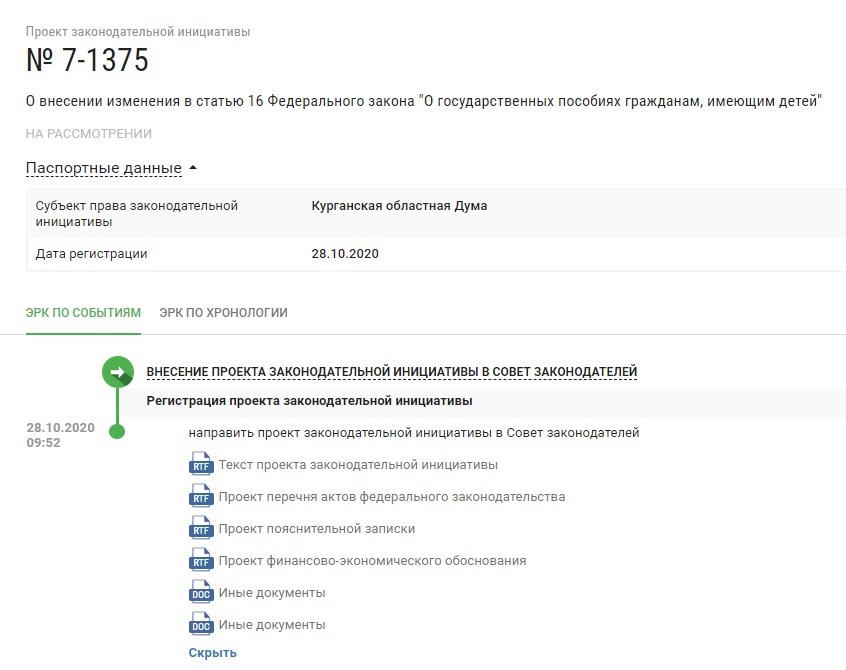This screenshot has width=846, height=670.
Task: Open RTF icon for Текст проекта законодательной инициативы
Action: coord(201,463)
